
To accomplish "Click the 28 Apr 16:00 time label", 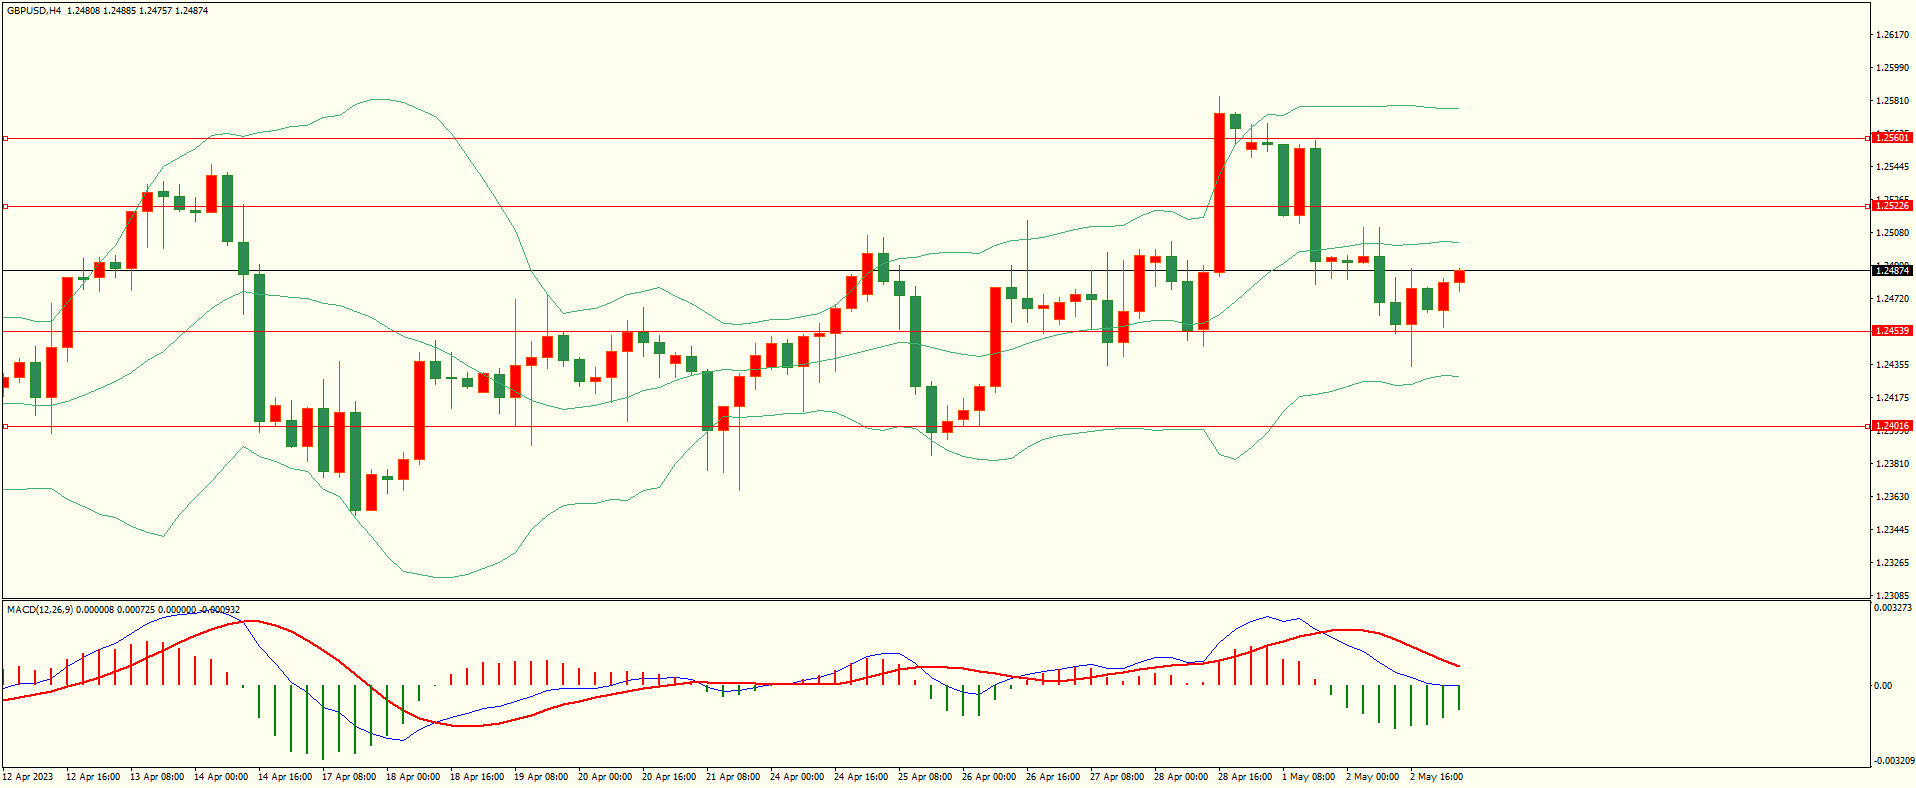I will tap(1245, 777).
